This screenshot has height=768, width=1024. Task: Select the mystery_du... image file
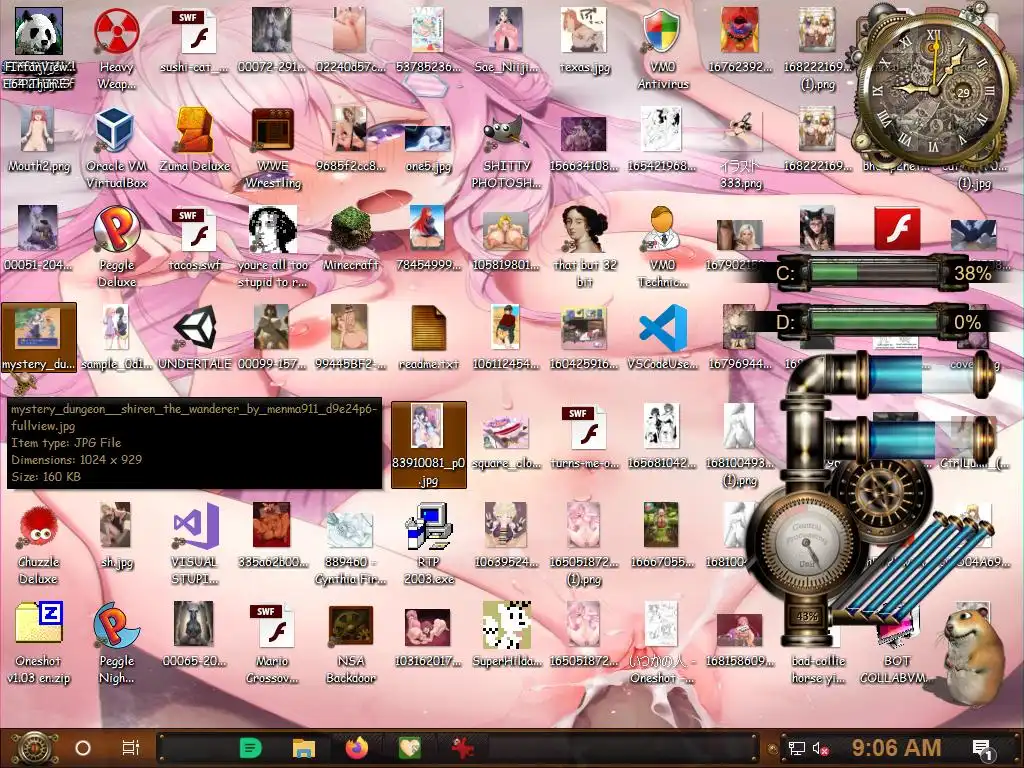(39, 338)
